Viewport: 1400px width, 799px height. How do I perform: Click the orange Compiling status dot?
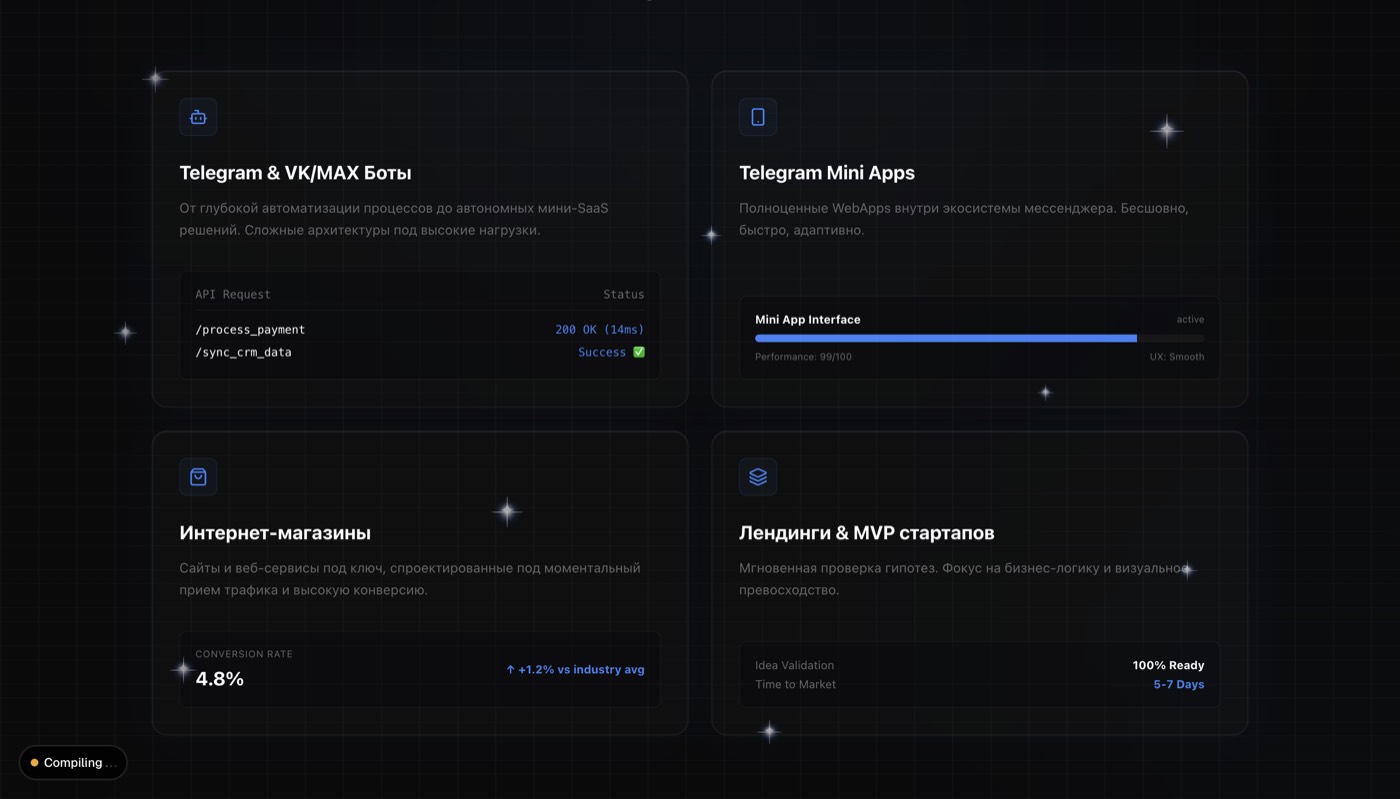pyautogui.click(x=34, y=763)
